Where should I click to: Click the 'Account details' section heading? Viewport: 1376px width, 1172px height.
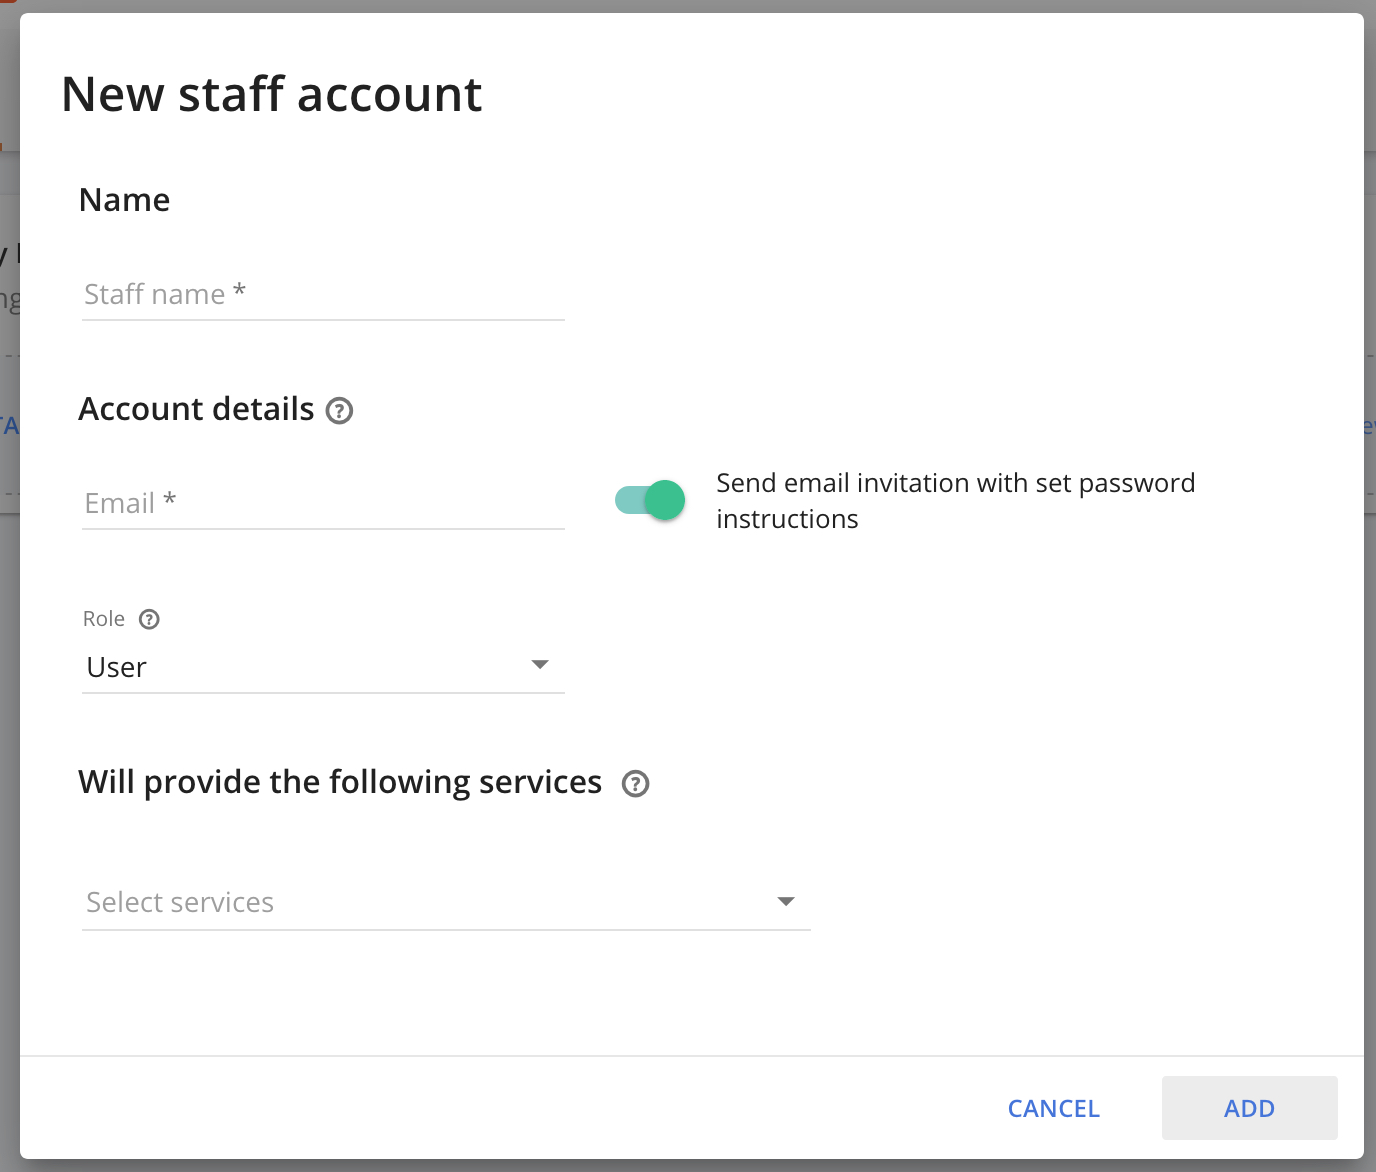(197, 409)
